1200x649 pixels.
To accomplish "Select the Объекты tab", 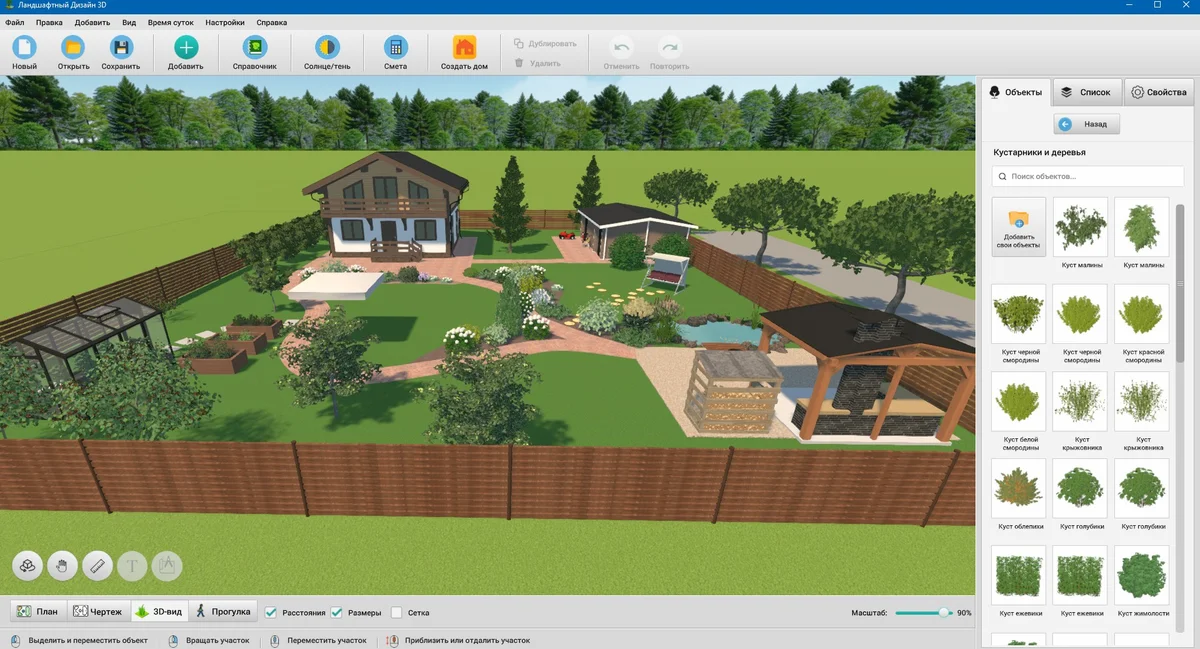I will [1015, 92].
